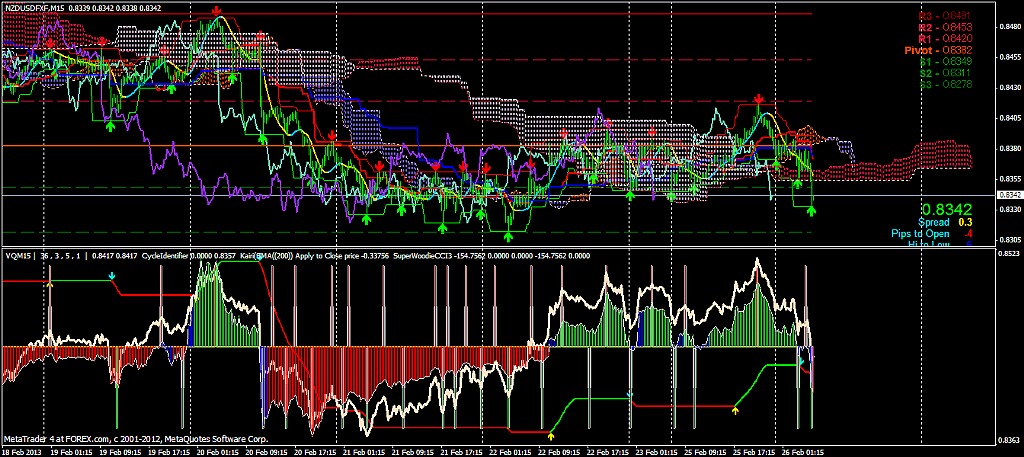Click the yellow arrow at indicator window's left edge
Image resolution: width=1024 pixels, height=457 pixels.
(x=48, y=286)
